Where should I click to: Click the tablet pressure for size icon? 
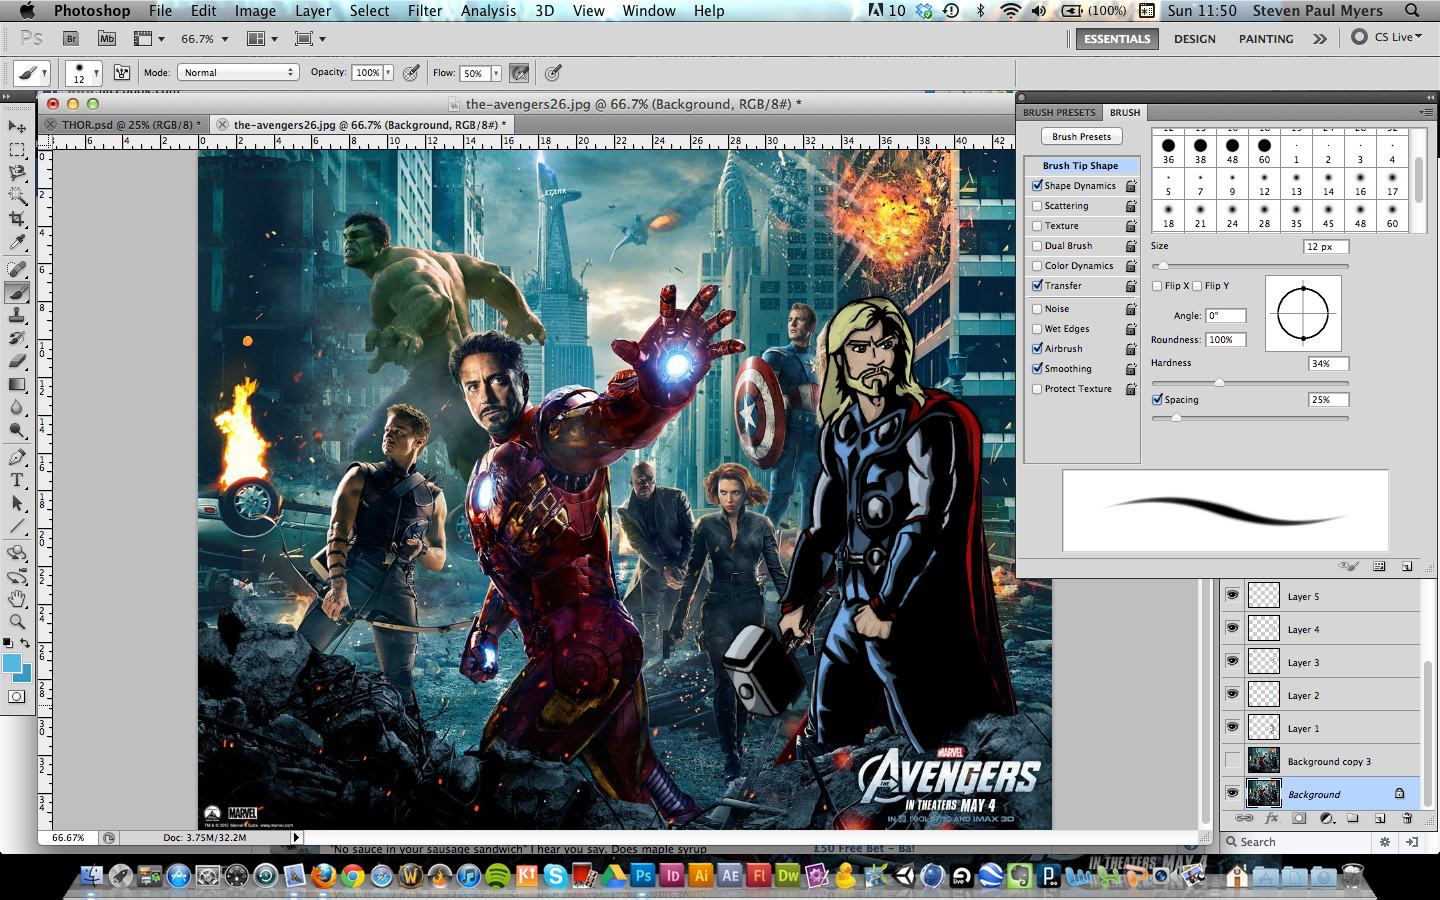coord(553,72)
